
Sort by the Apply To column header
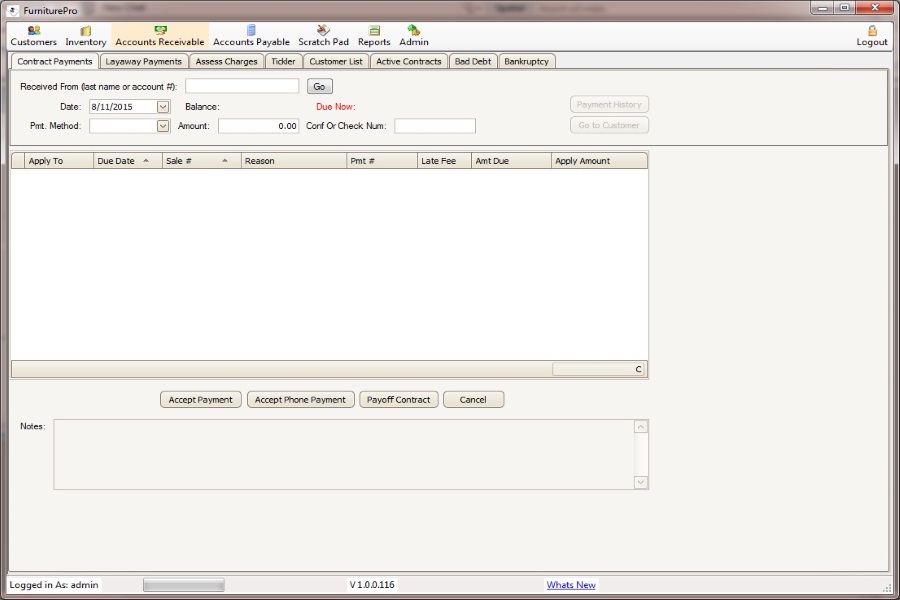tap(59, 161)
